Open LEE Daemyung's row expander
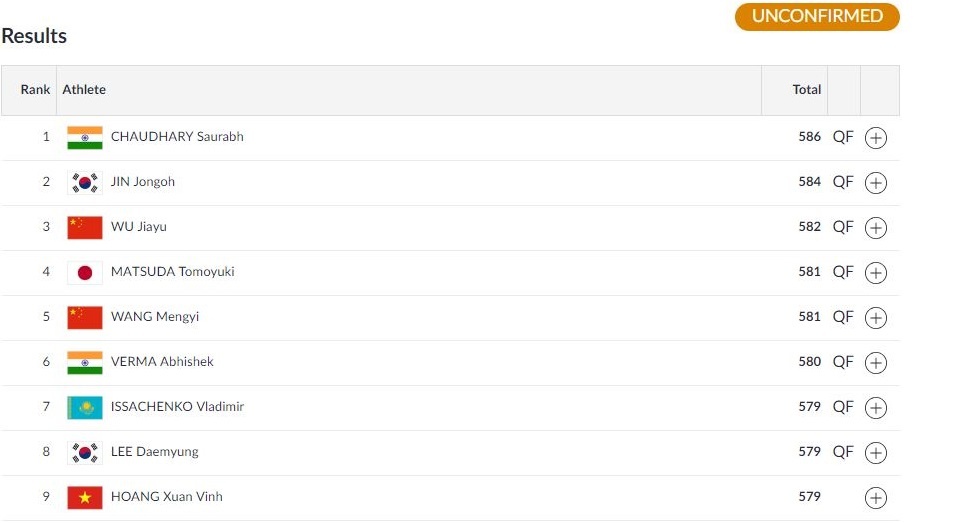 [875, 453]
